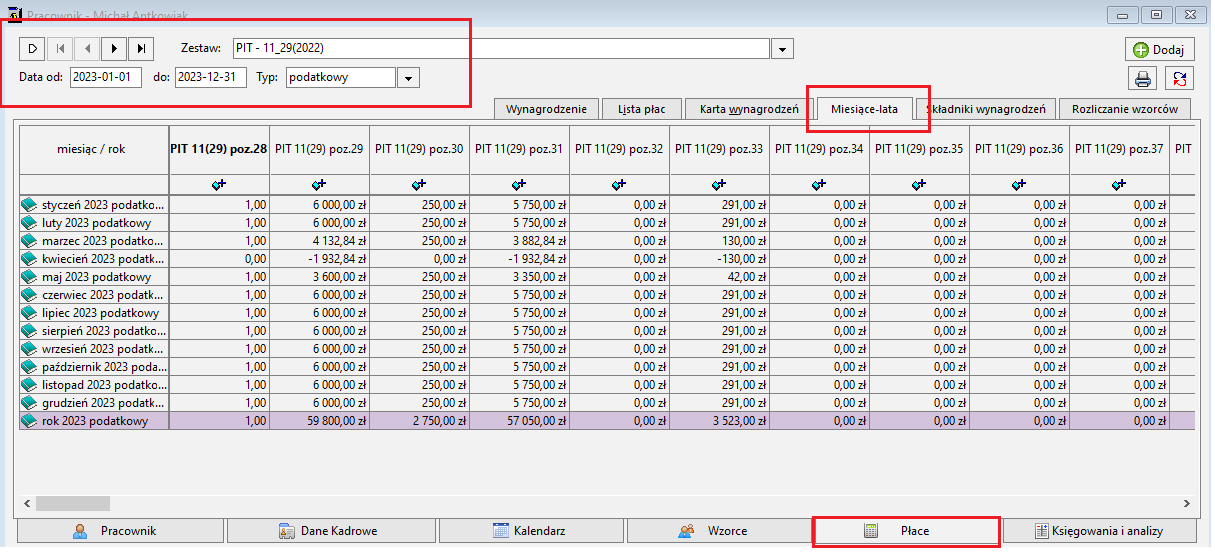Click filter icon under PIT 11(29) poz.30
The width and height of the screenshot is (1215, 554).
419,184
